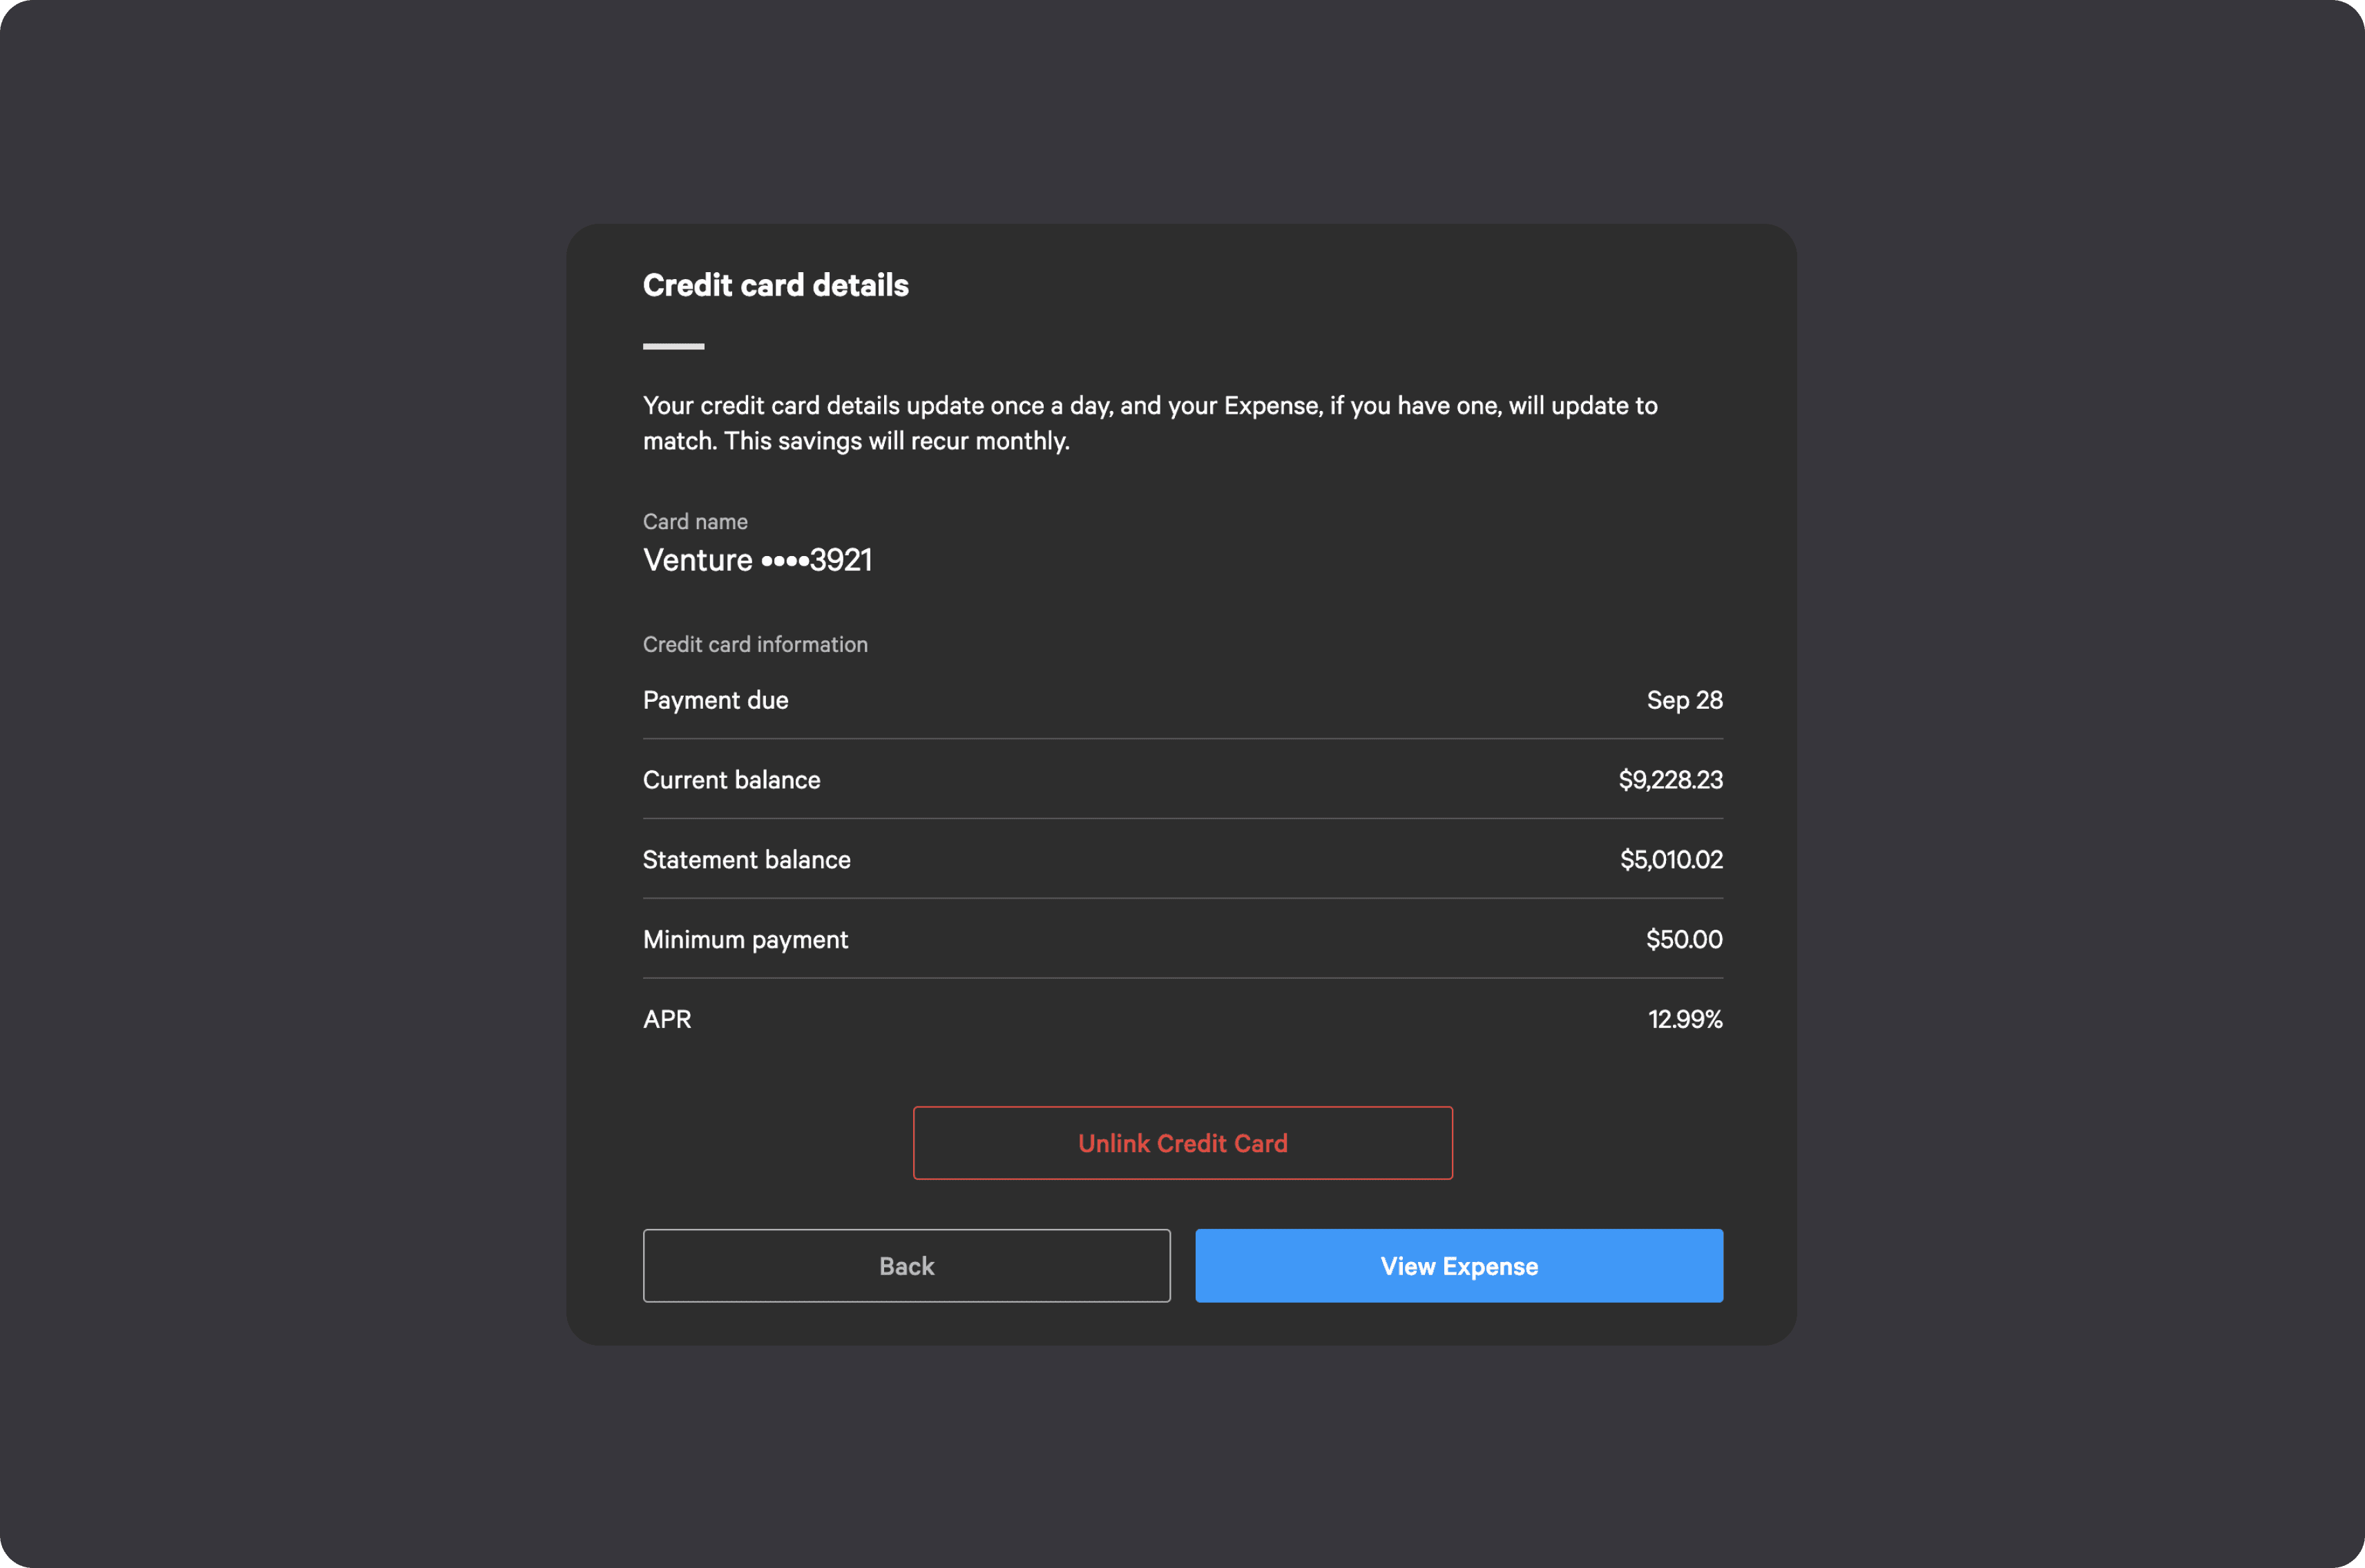Select the APR row label

[x=667, y=1019]
